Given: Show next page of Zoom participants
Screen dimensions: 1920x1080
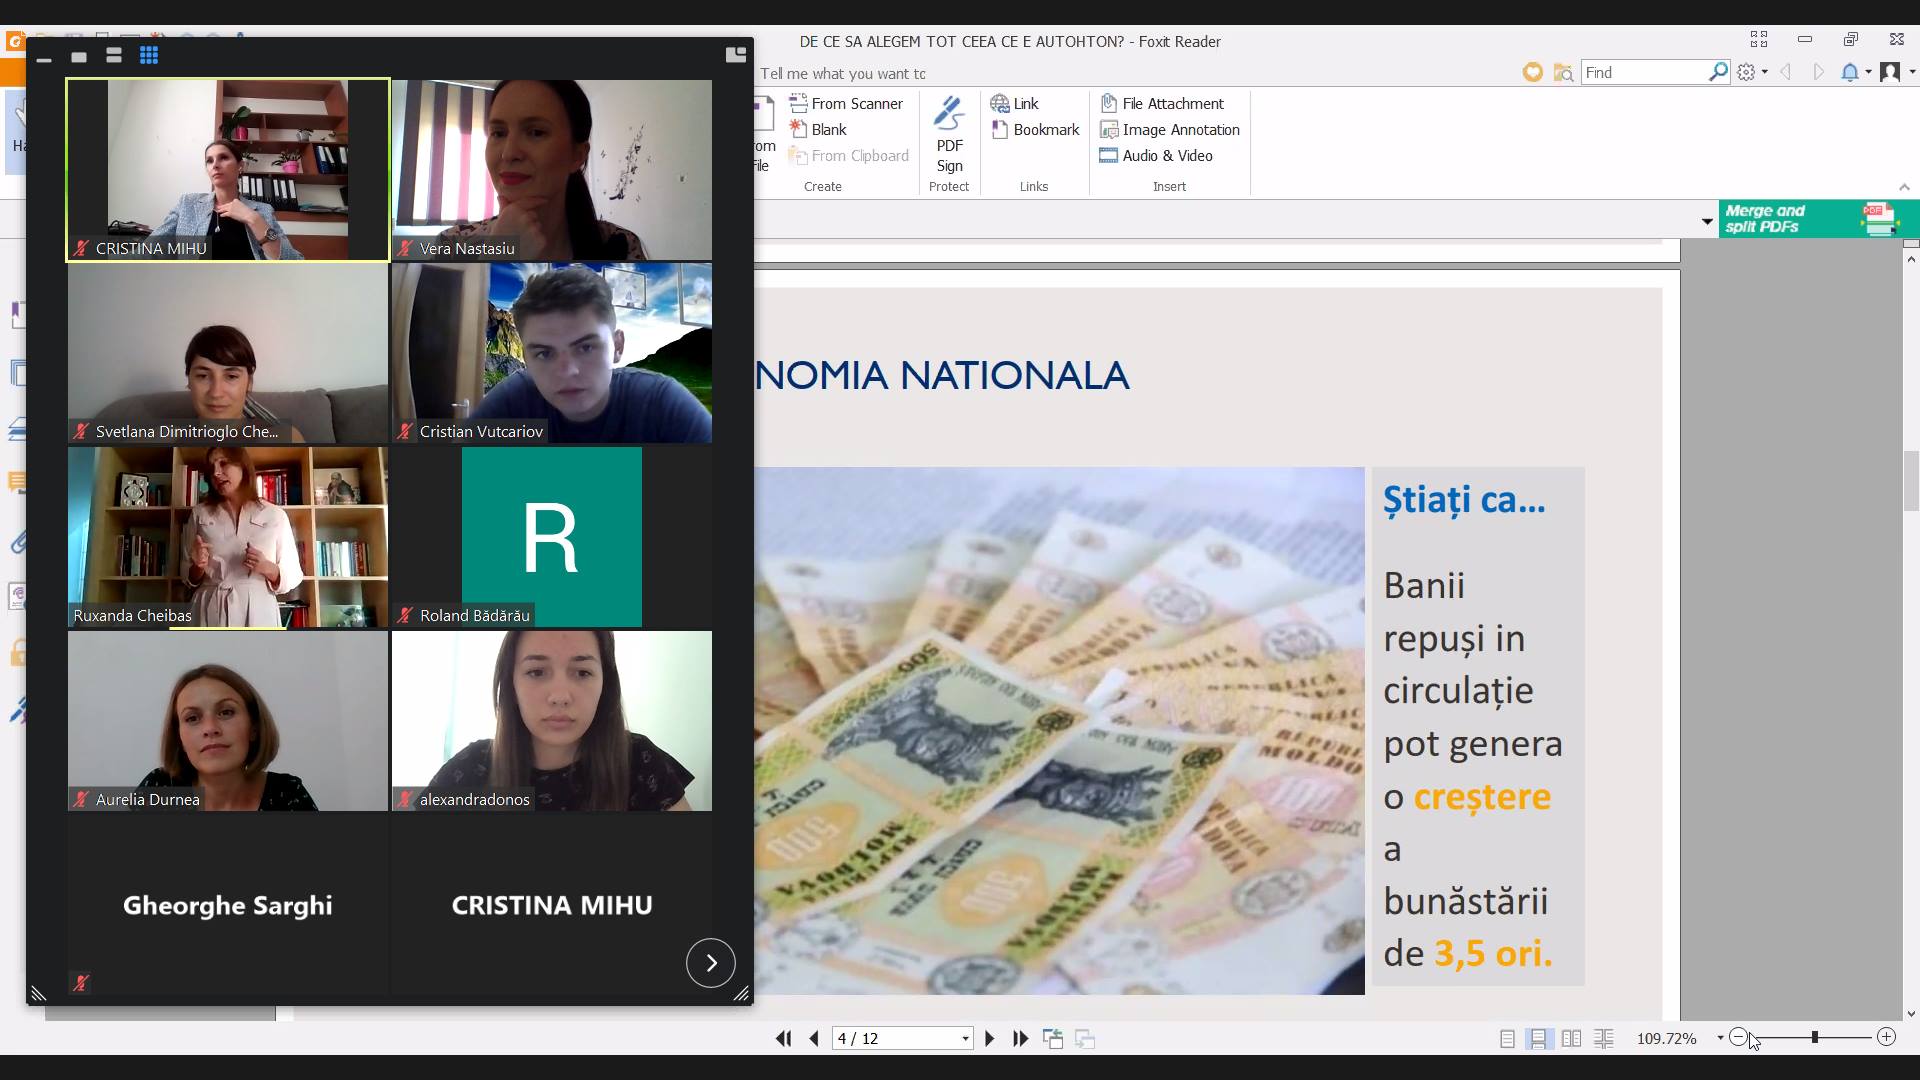Looking at the screenshot, I should tap(711, 963).
